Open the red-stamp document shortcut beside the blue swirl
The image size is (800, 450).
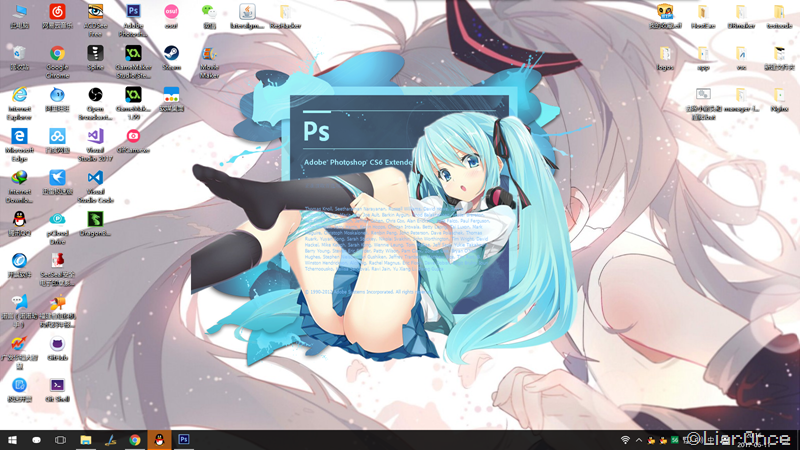[57, 261]
